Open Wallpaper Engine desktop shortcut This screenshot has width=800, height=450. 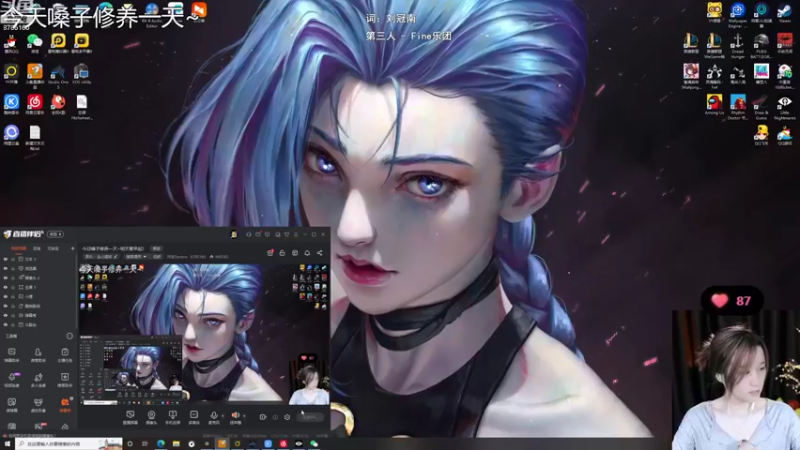(x=738, y=14)
